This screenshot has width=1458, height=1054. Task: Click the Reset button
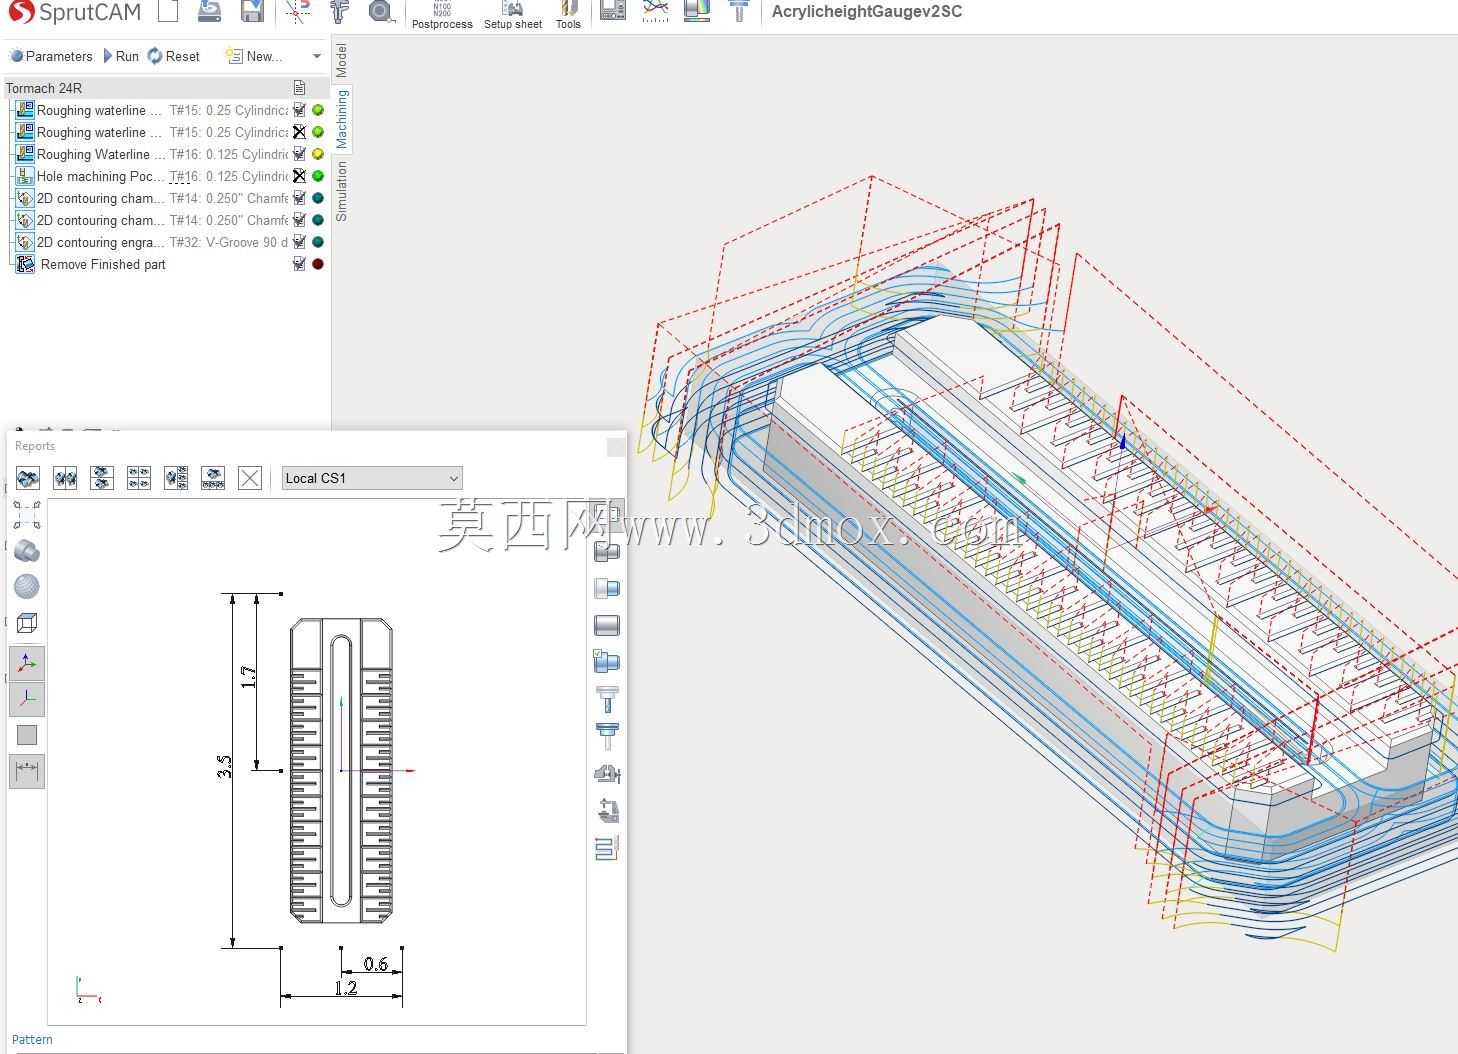(x=174, y=56)
